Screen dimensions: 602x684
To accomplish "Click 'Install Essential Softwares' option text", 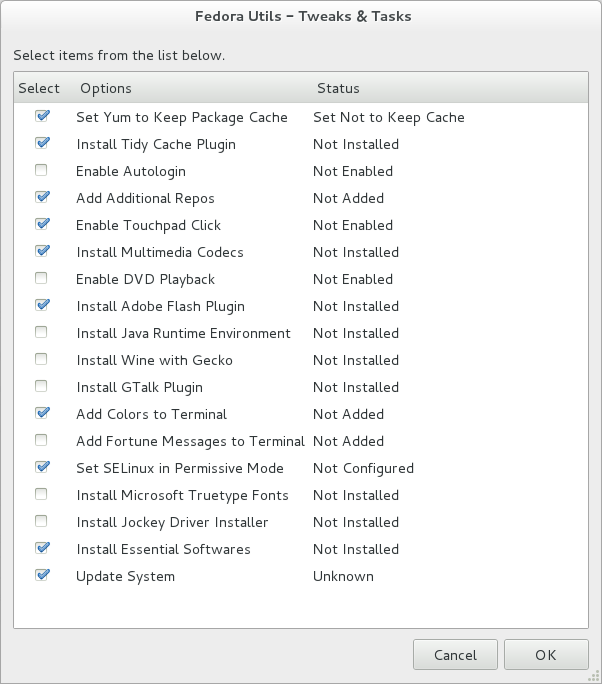I will click(163, 550).
